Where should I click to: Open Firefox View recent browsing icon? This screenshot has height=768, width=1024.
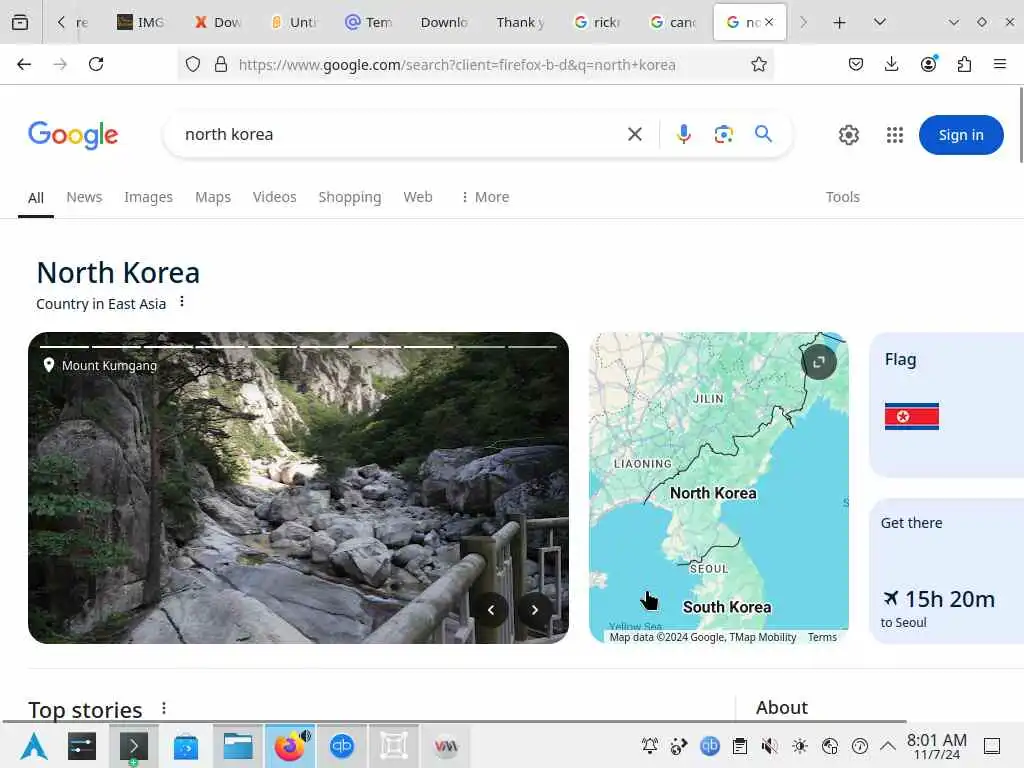pyautogui.click(x=20, y=22)
